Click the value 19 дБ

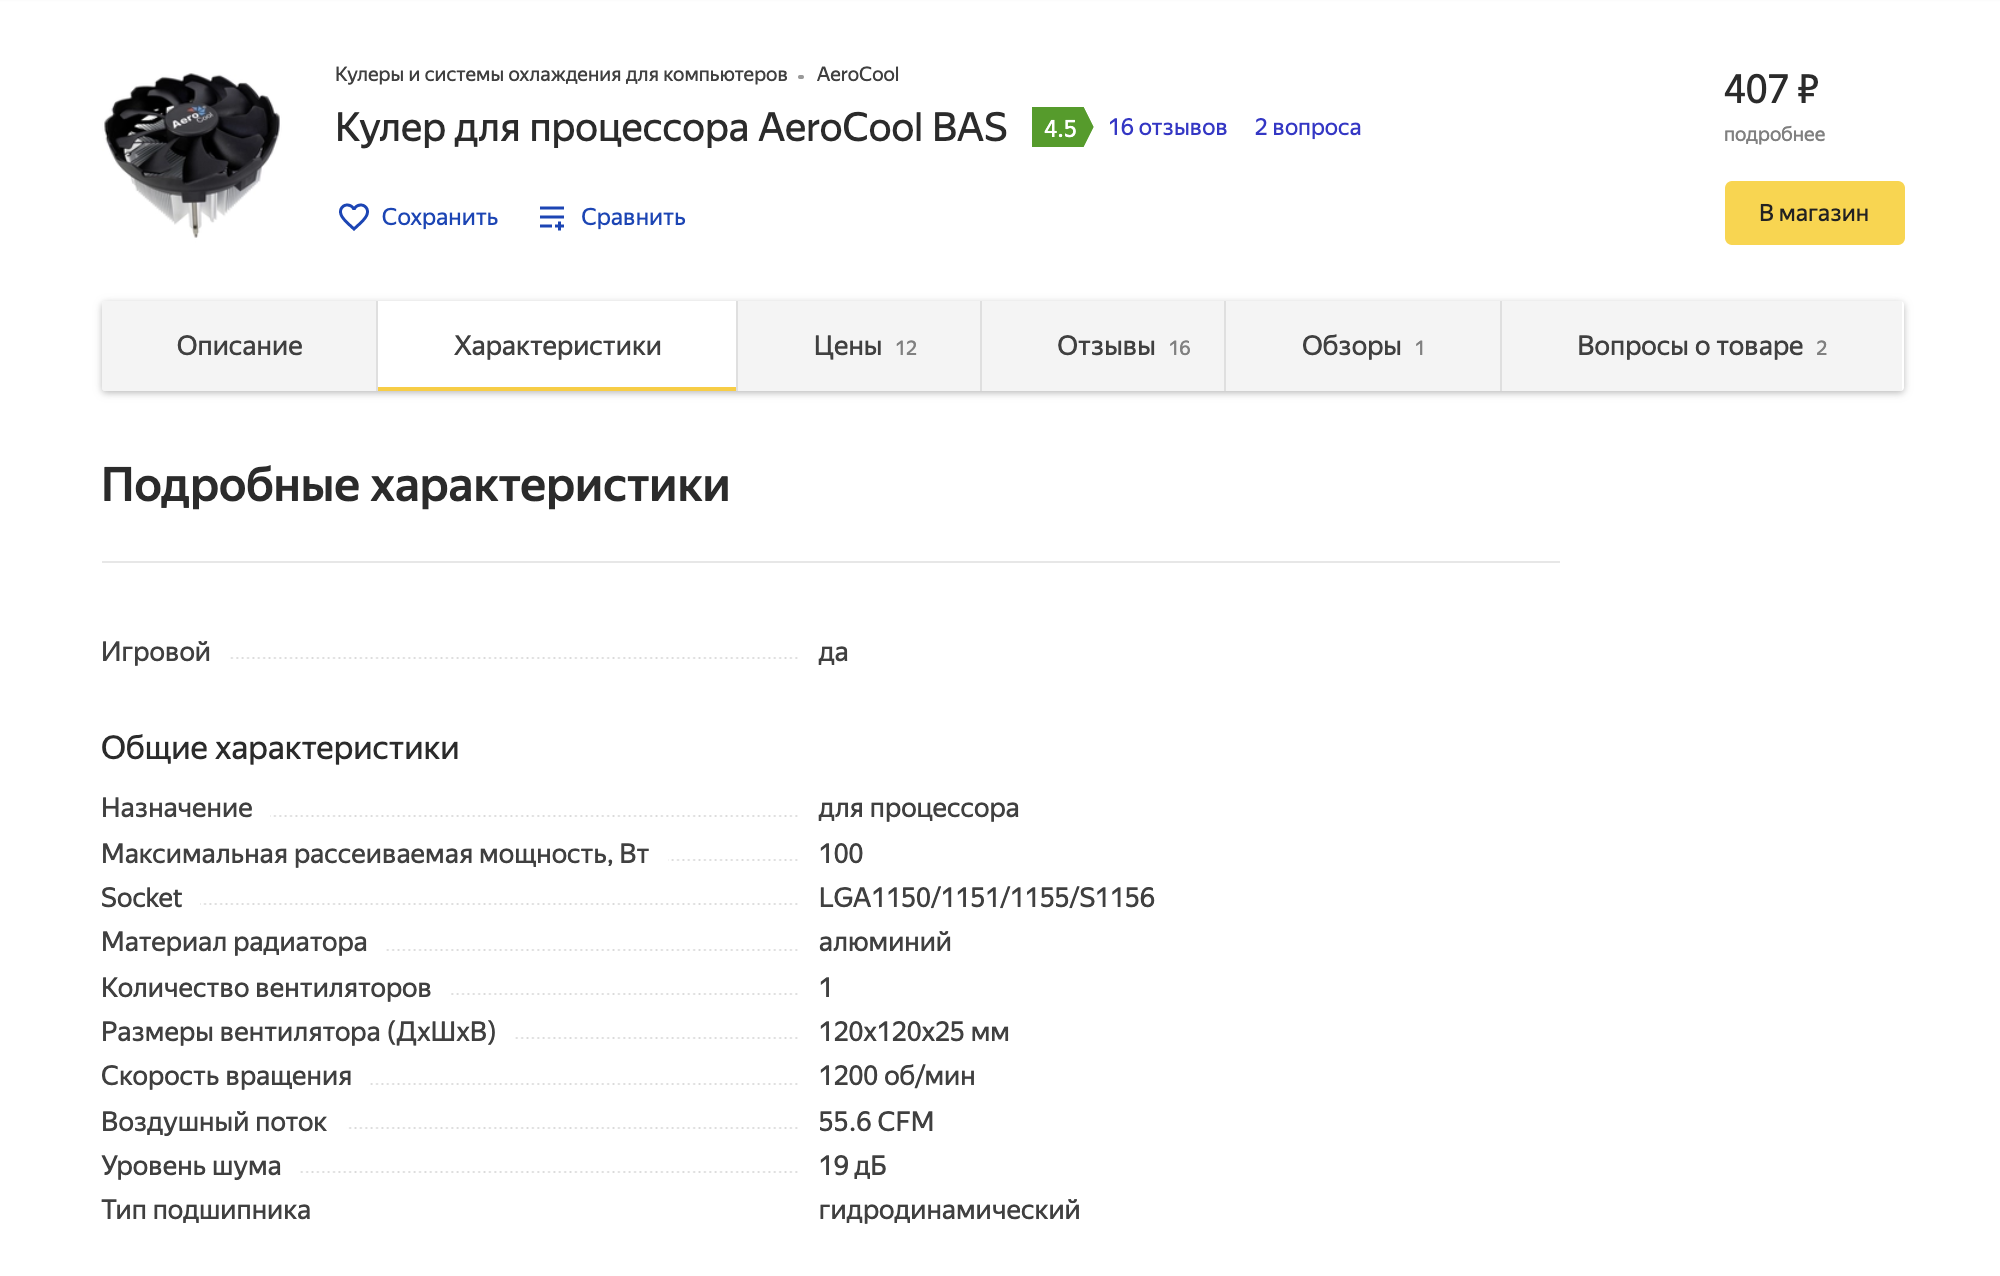(x=852, y=1166)
